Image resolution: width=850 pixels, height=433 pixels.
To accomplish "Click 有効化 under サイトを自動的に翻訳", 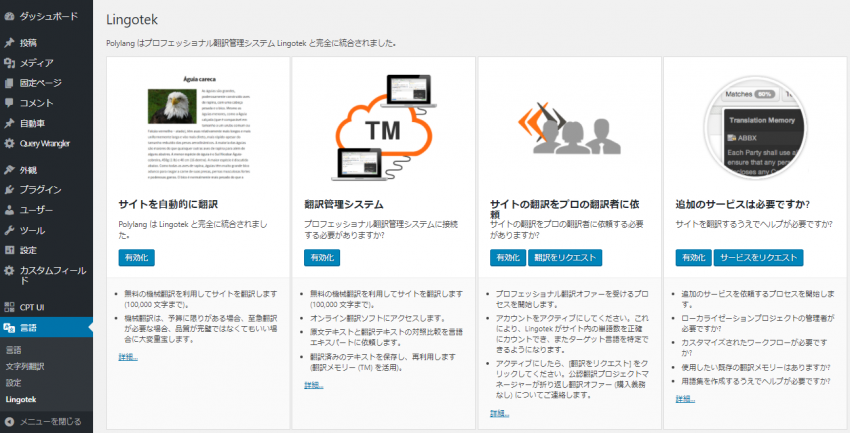I will pyautogui.click(x=134, y=258).
